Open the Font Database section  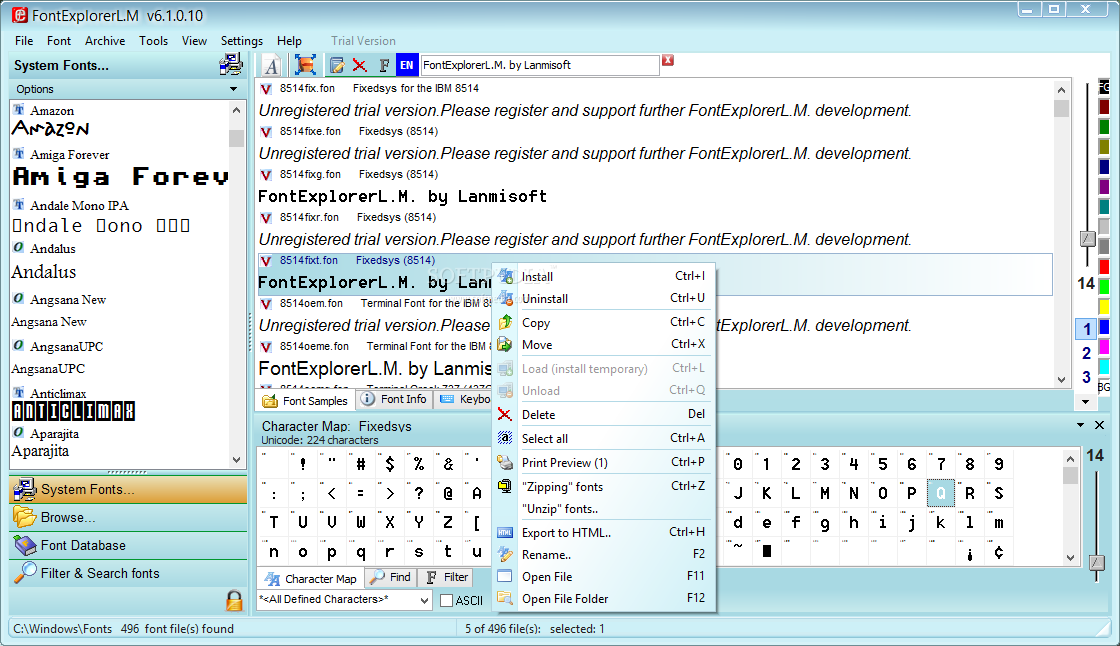point(128,545)
